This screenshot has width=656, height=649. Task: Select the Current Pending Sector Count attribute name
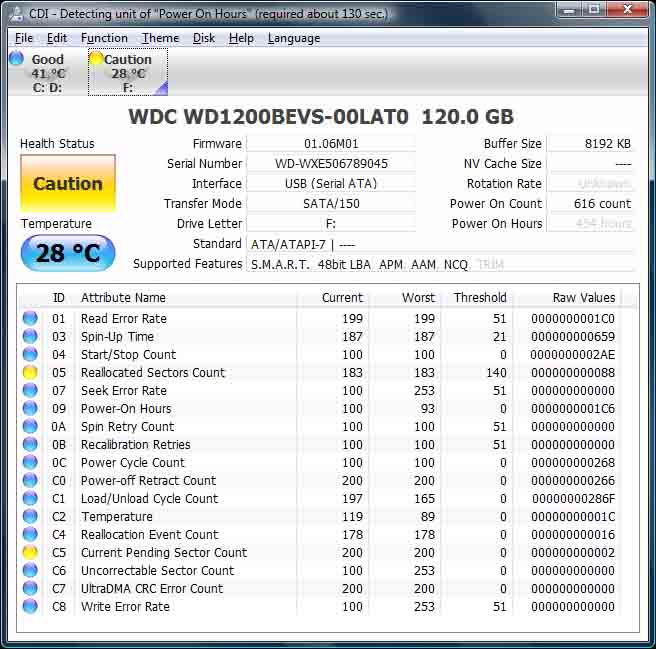(164, 552)
